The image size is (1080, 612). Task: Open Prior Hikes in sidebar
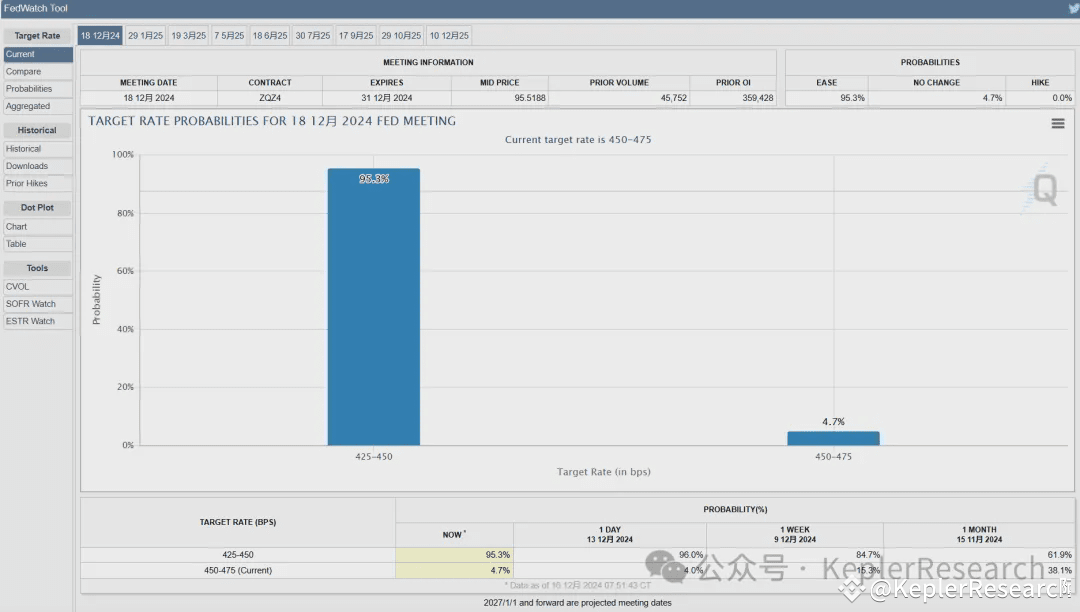38,183
